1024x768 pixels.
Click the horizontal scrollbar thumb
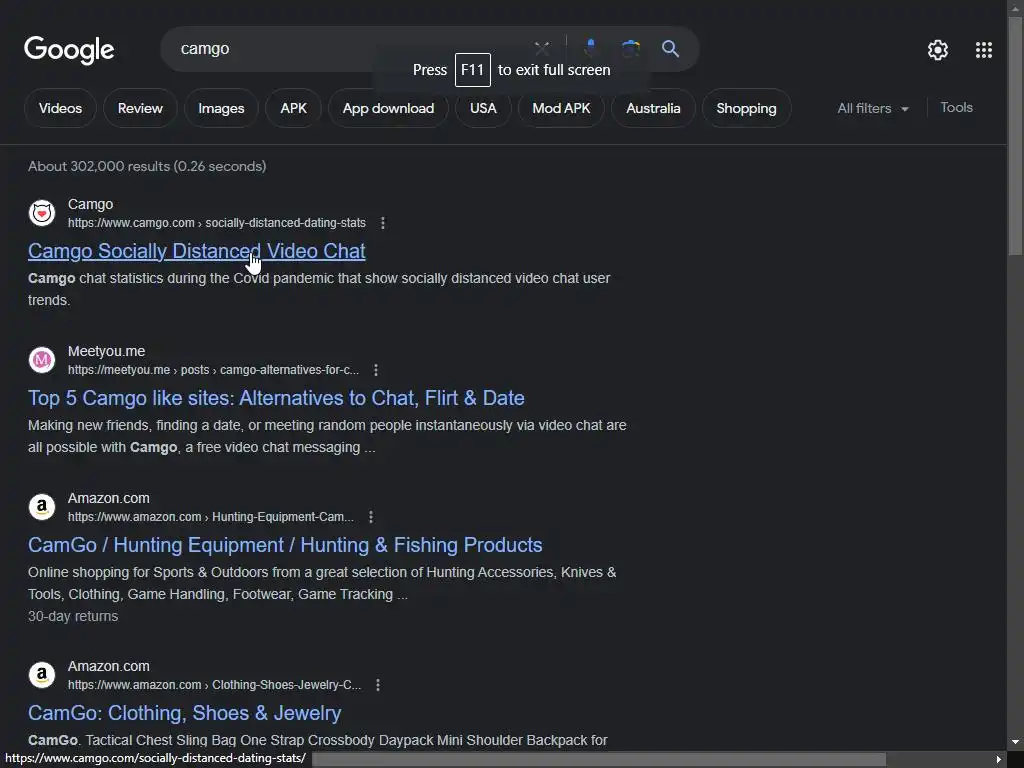[x=599, y=760]
